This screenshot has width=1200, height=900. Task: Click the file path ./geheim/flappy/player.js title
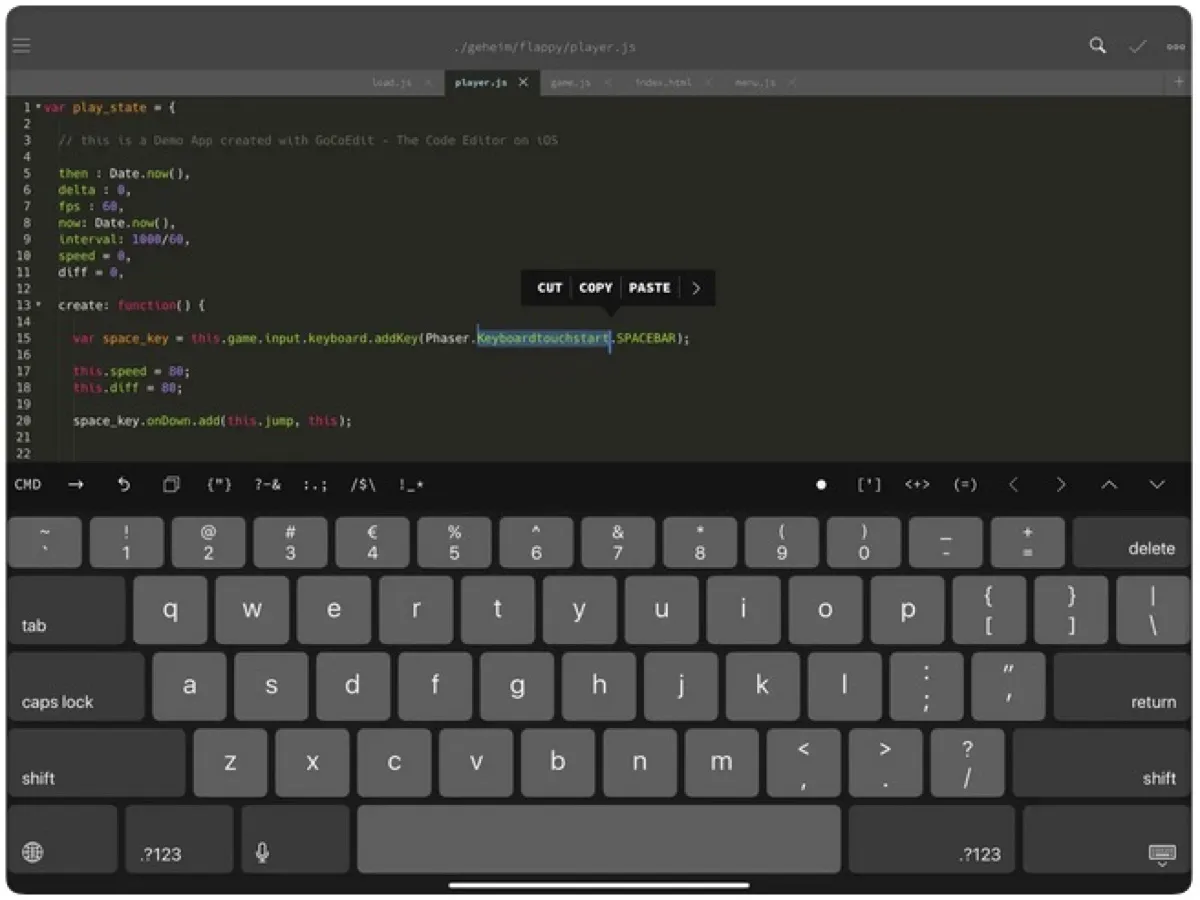click(x=544, y=47)
